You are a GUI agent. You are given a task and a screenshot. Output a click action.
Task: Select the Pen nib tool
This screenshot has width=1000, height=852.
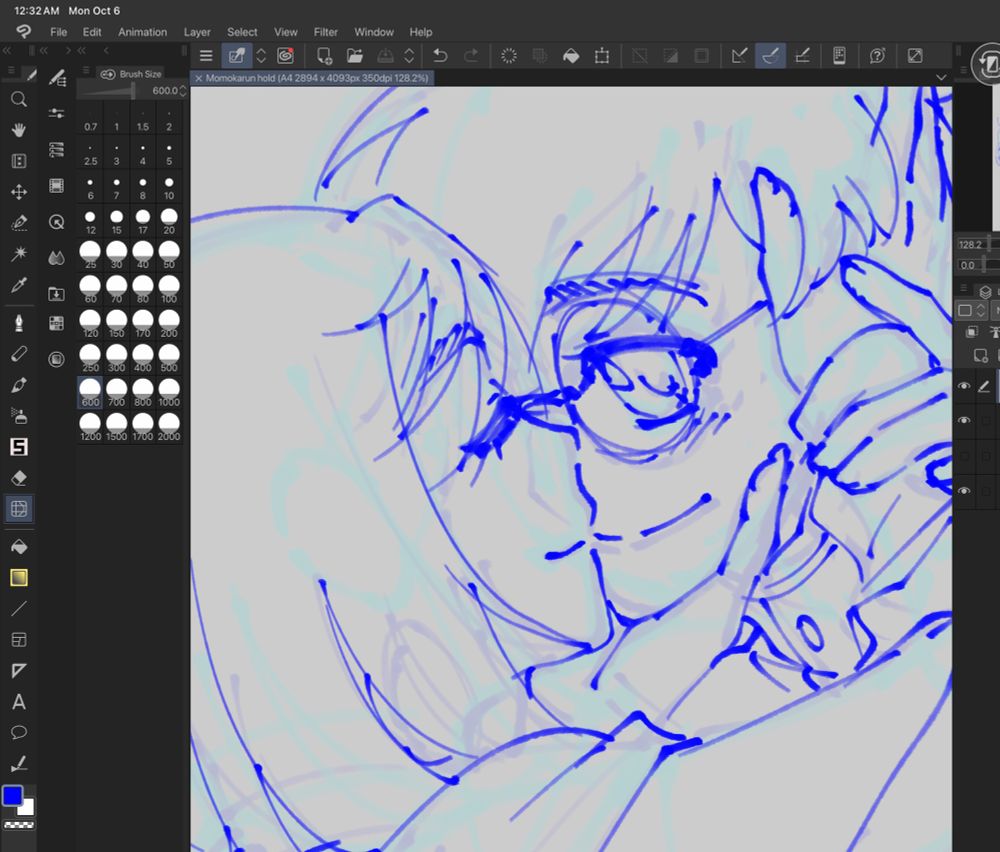point(18,323)
